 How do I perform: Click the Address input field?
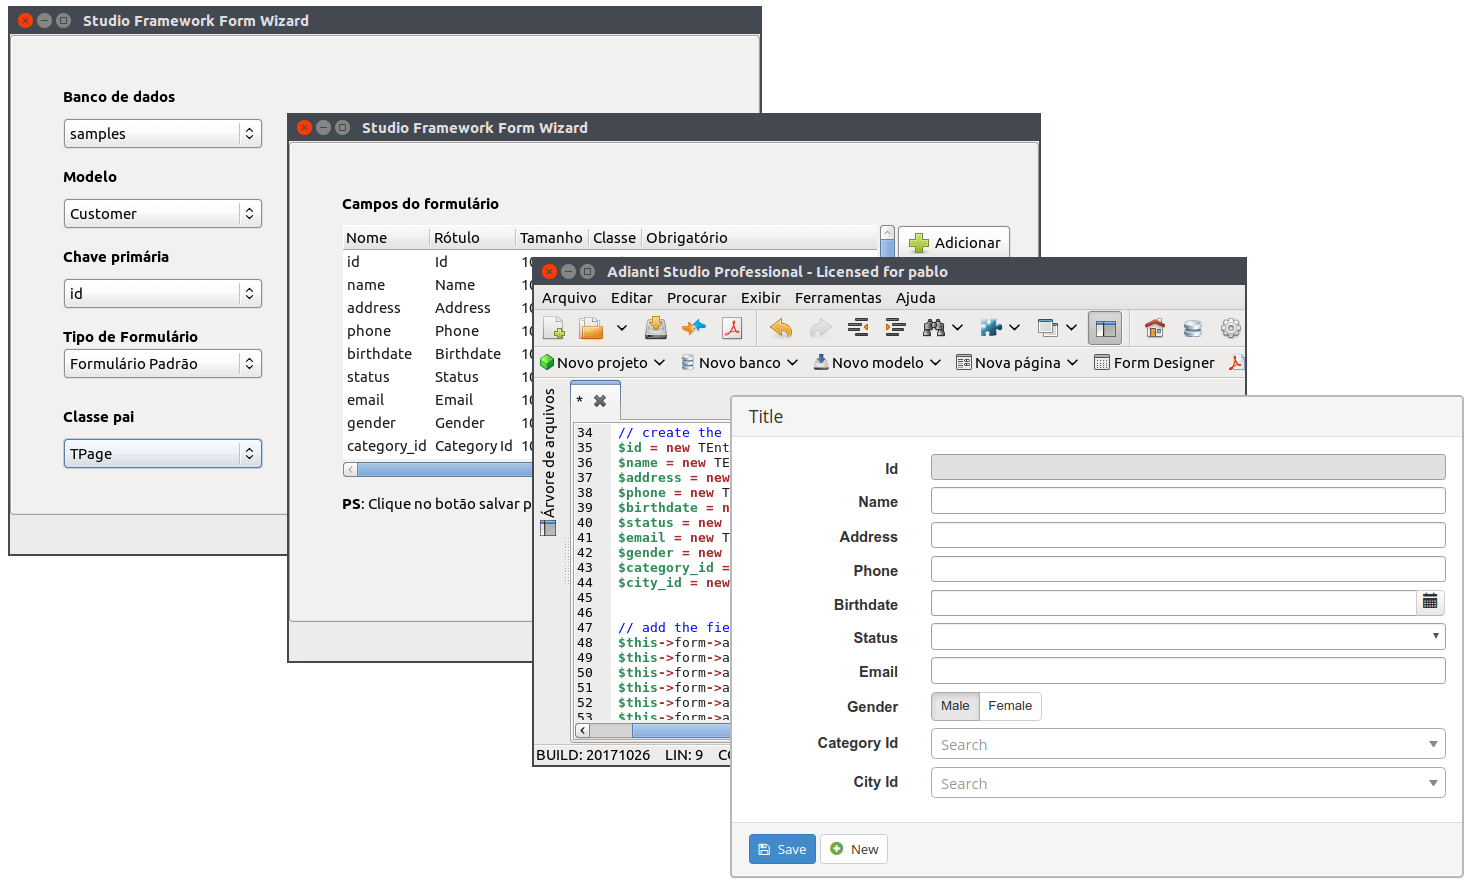(x=1188, y=535)
